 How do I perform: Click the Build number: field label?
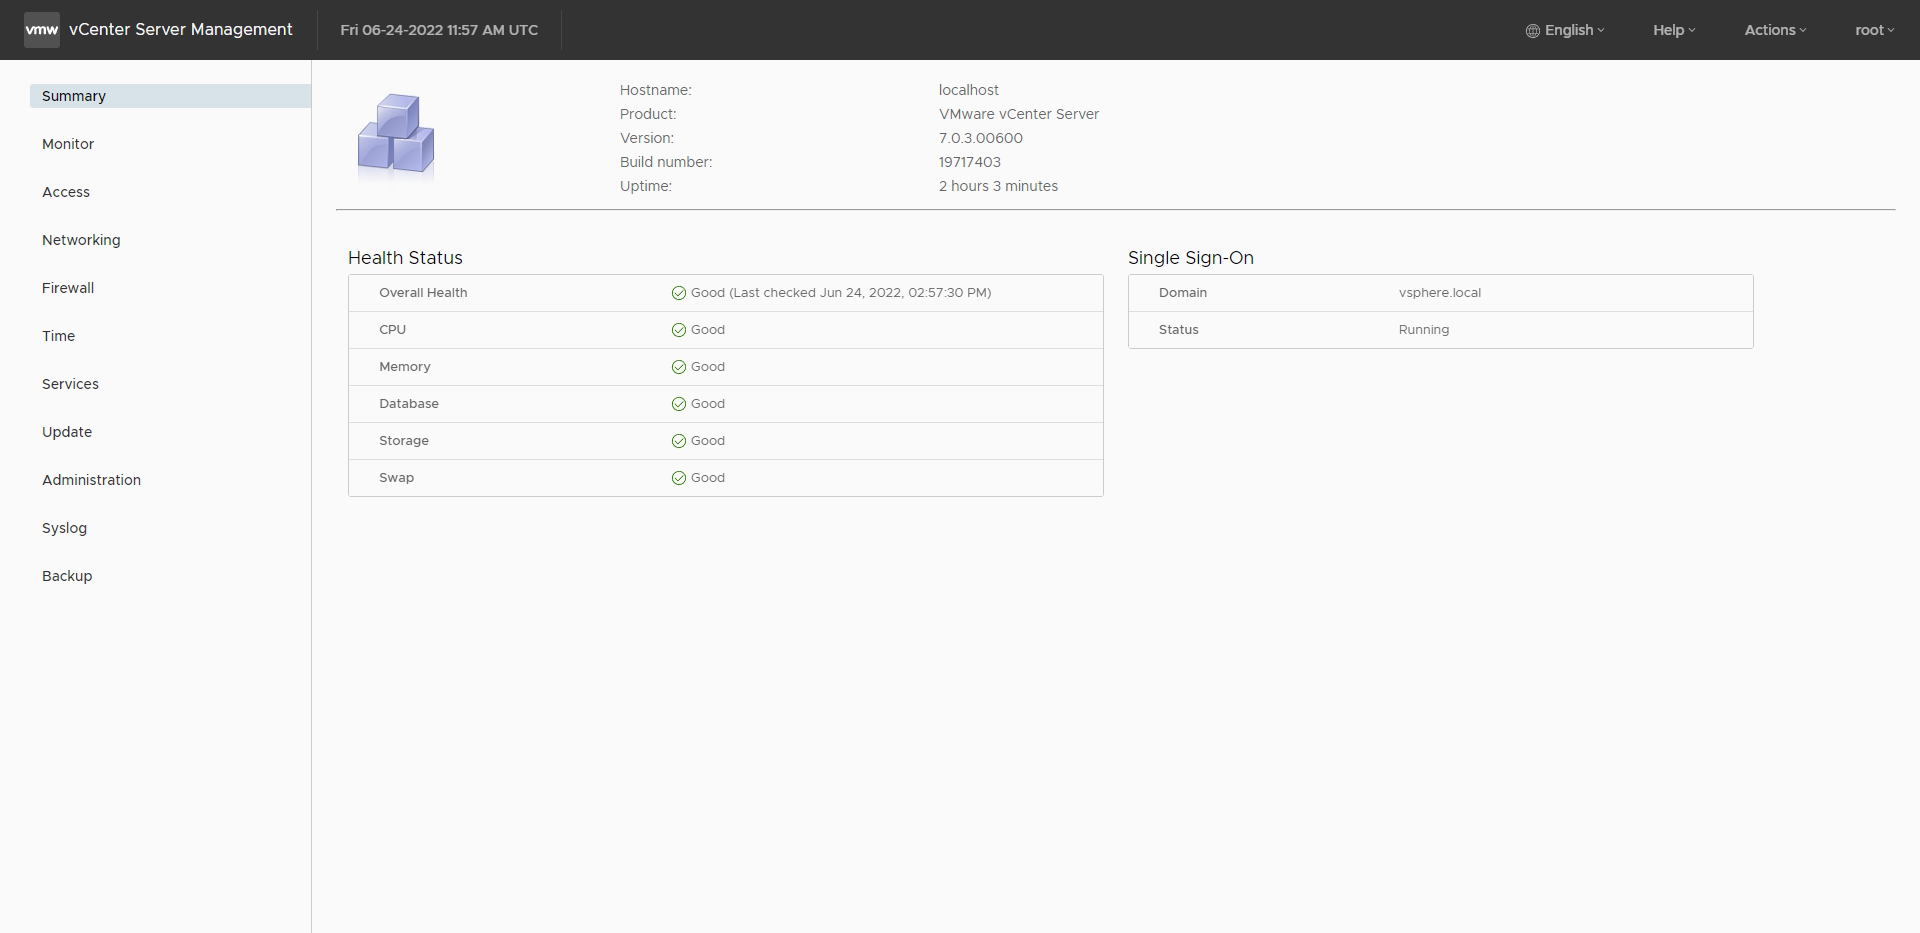coord(666,162)
